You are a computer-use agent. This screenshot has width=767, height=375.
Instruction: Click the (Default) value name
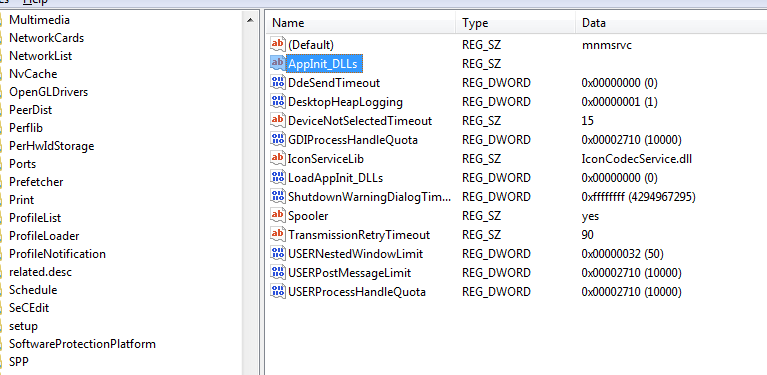[311, 45]
